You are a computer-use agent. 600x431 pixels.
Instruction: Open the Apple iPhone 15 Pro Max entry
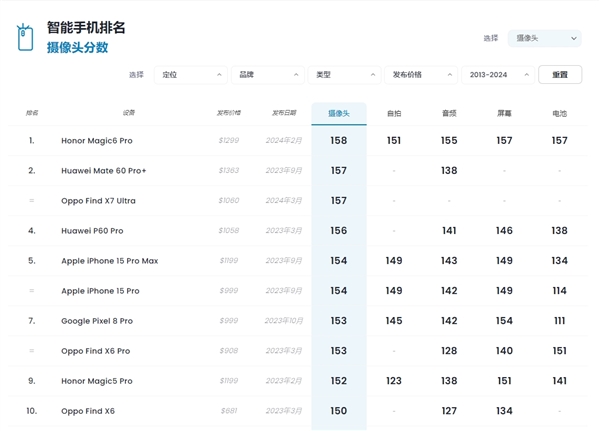click(x=107, y=261)
